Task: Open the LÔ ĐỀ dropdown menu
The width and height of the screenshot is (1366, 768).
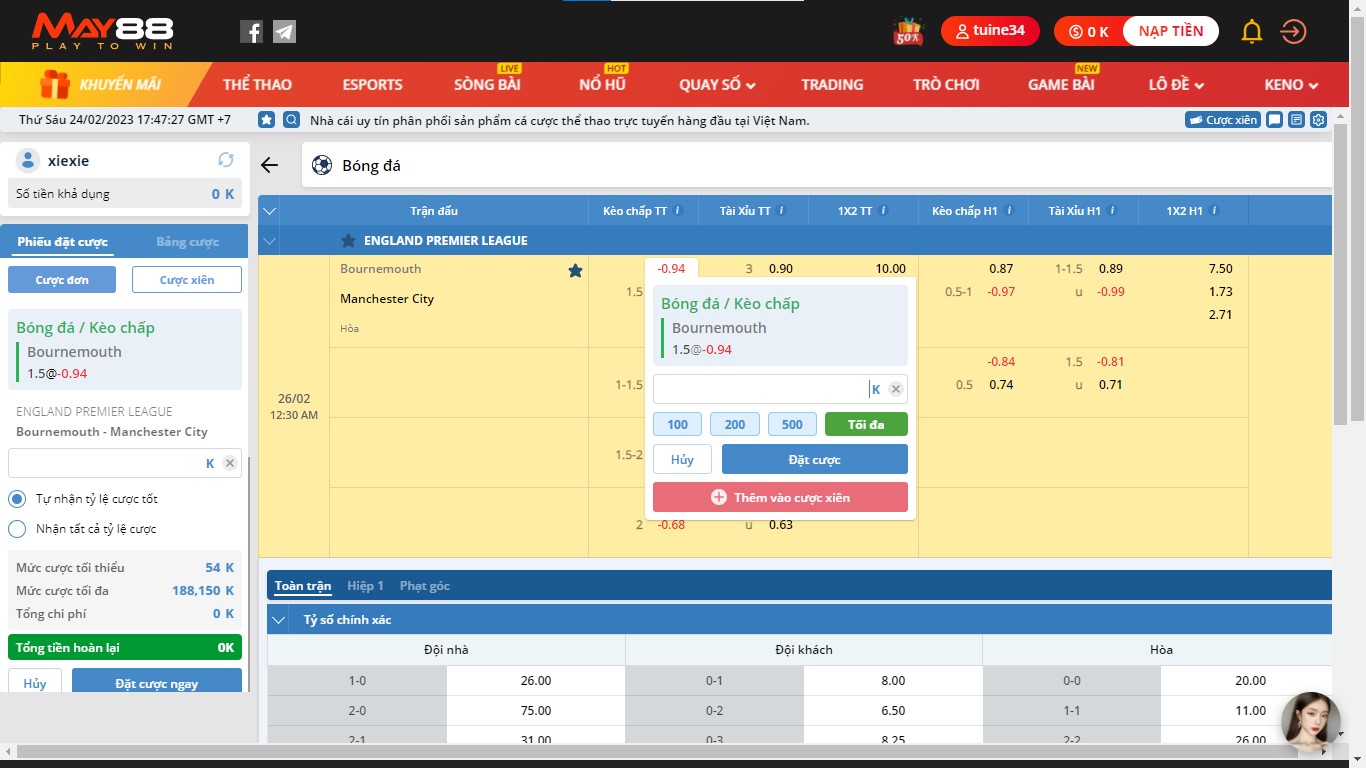Action: tap(1176, 85)
